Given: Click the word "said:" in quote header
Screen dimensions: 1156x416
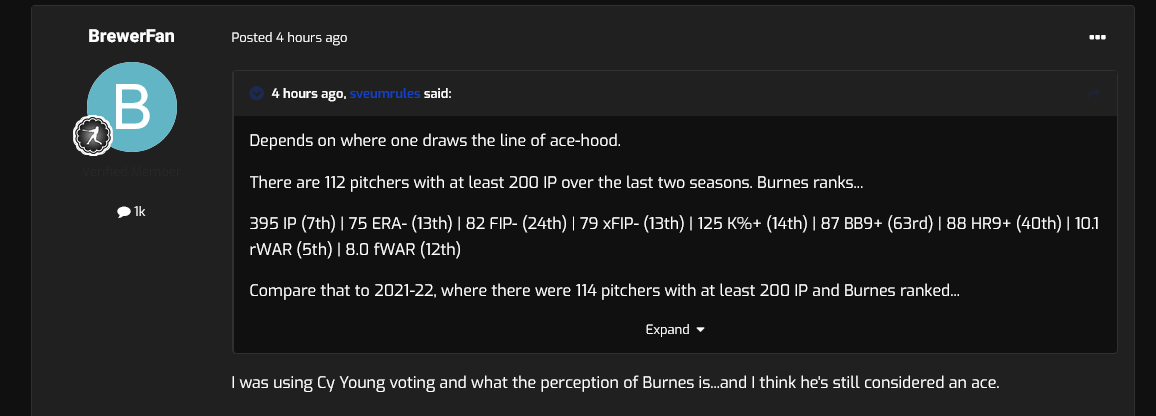Looking at the screenshot, I should pyautogui.click(x=438, y=93).
